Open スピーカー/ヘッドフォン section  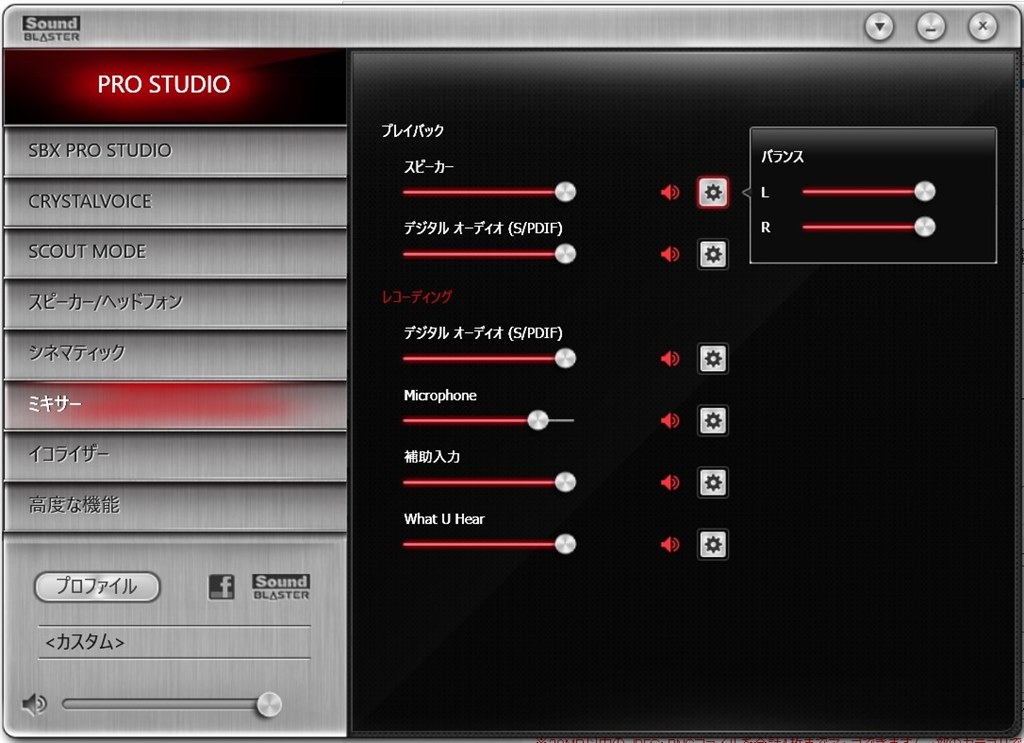175,302
